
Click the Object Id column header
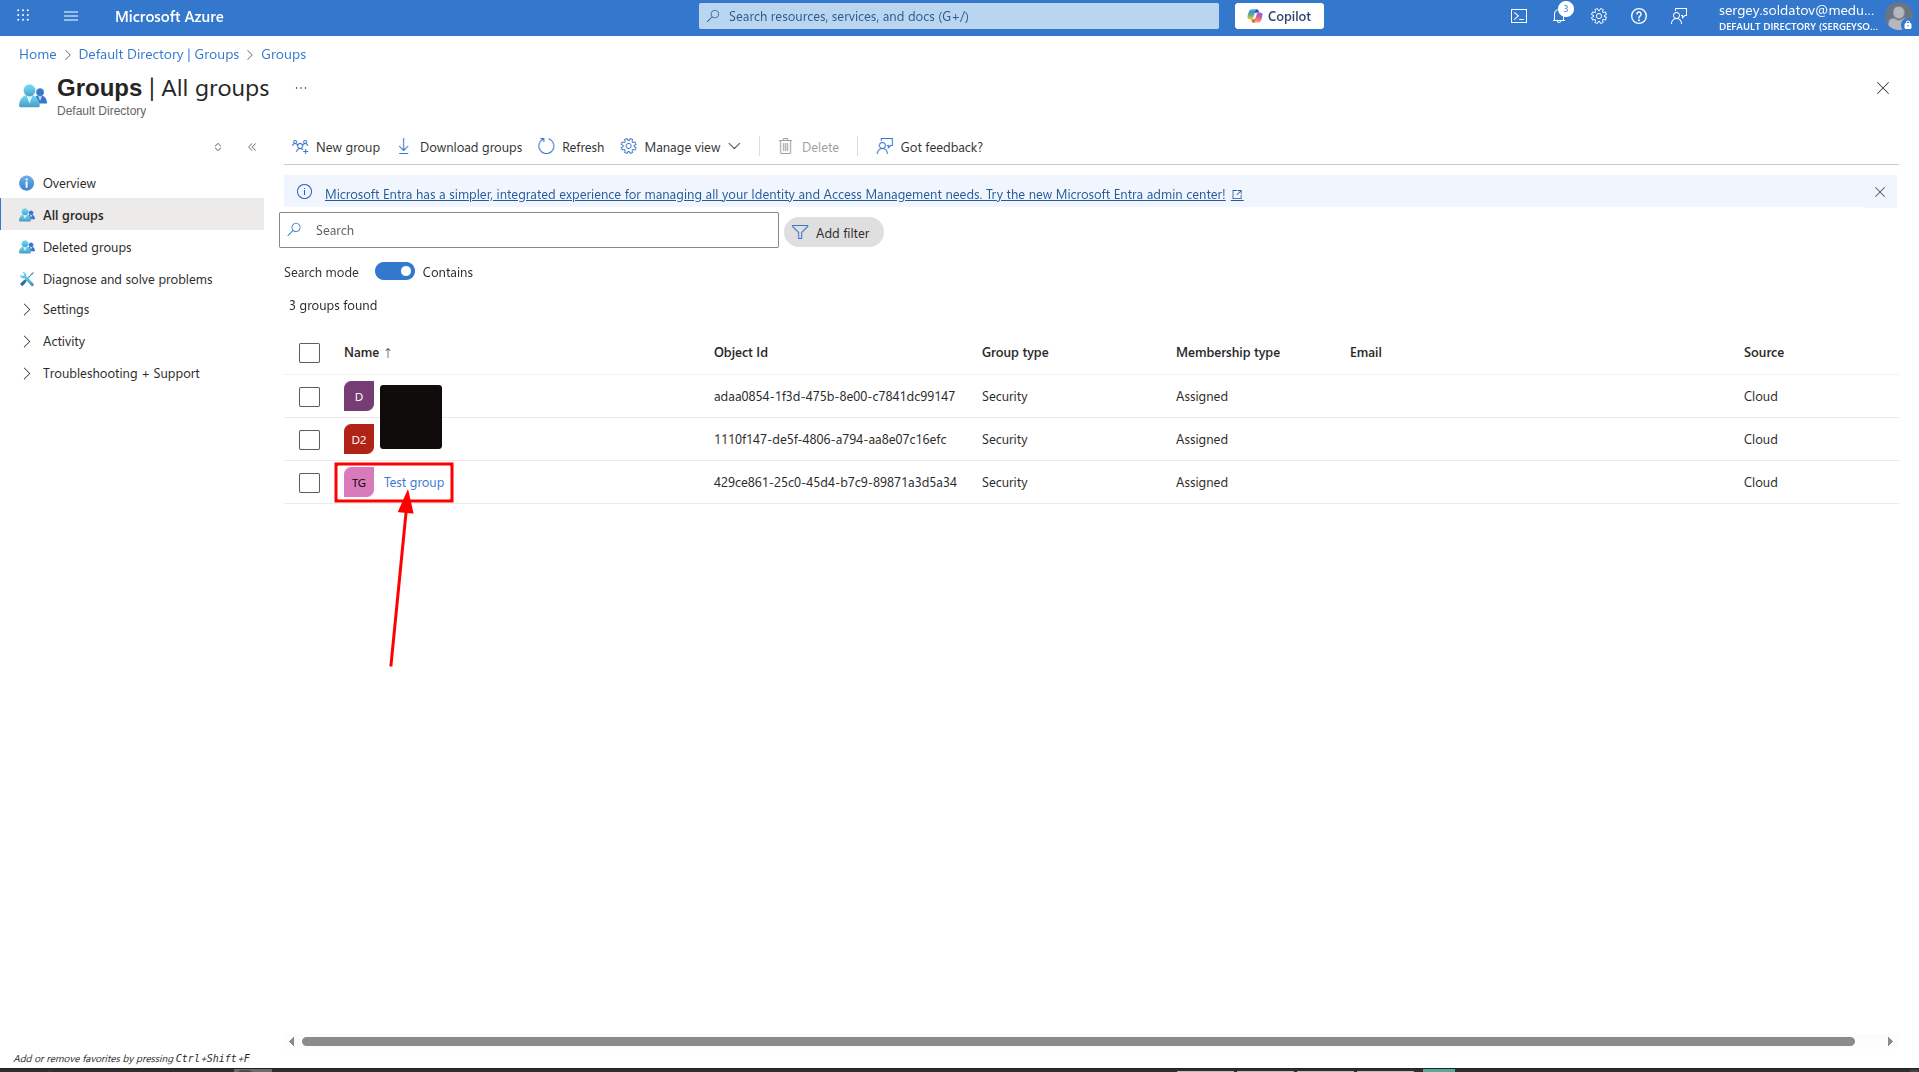(x=741, y=353)
